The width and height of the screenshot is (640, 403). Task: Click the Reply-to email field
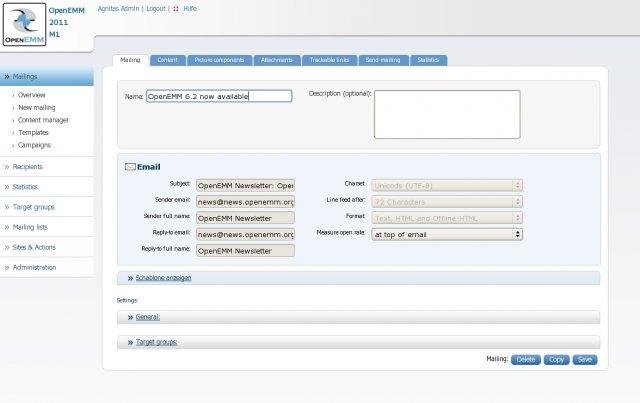point(245,234)
